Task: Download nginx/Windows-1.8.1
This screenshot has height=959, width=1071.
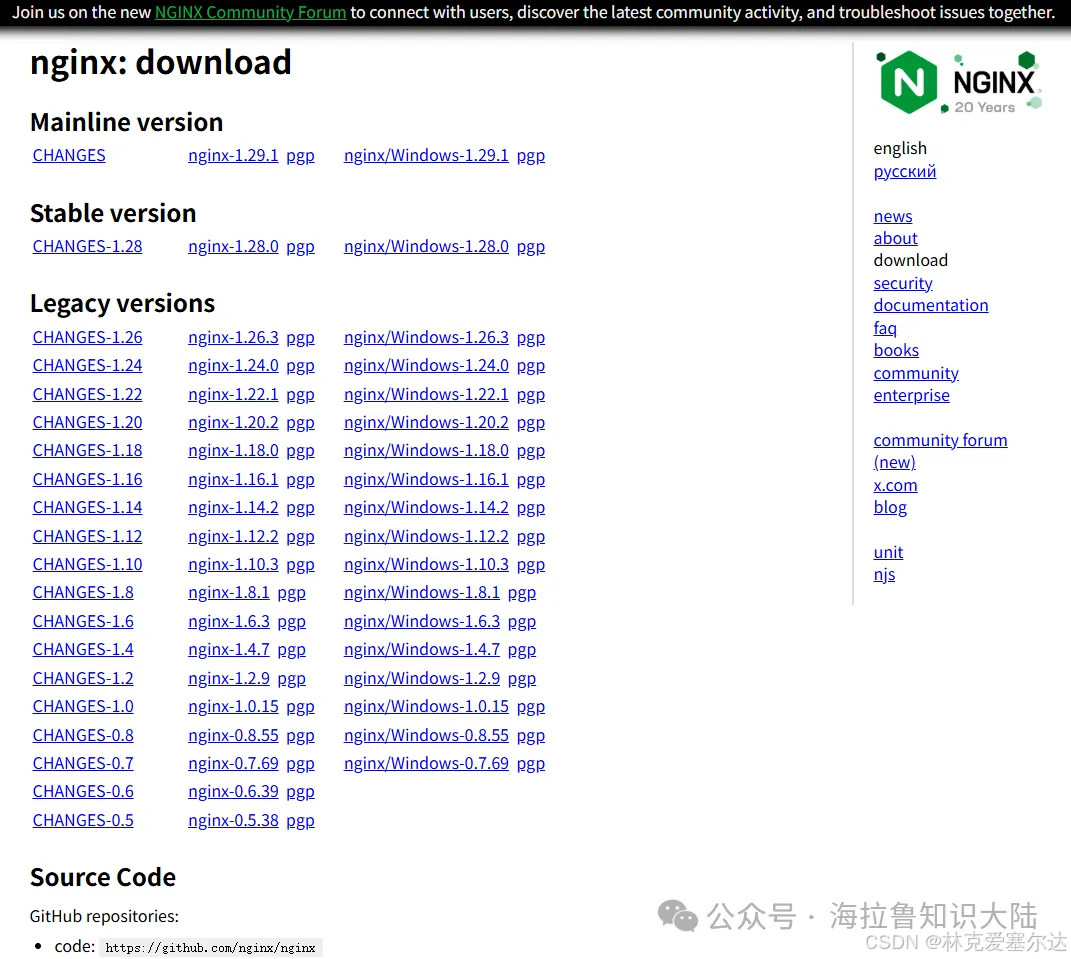Action: pyautogui.click(x=421, y=593)
